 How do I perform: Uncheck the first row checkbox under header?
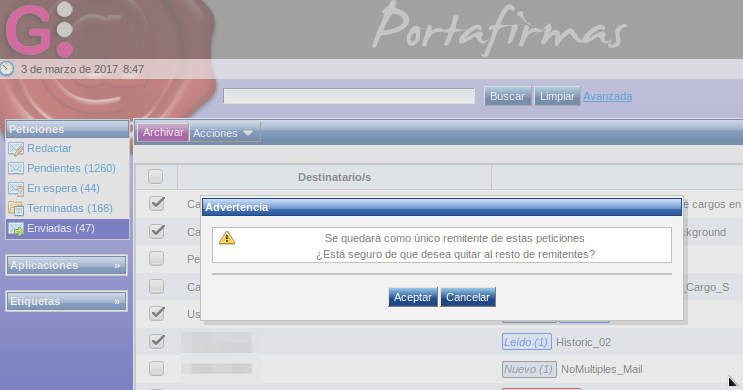coord(156,203)
